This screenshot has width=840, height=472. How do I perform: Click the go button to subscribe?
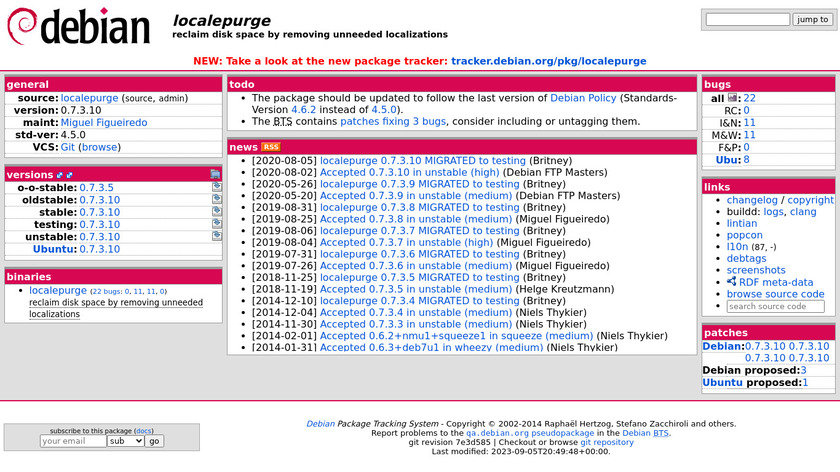click(154, 441)
